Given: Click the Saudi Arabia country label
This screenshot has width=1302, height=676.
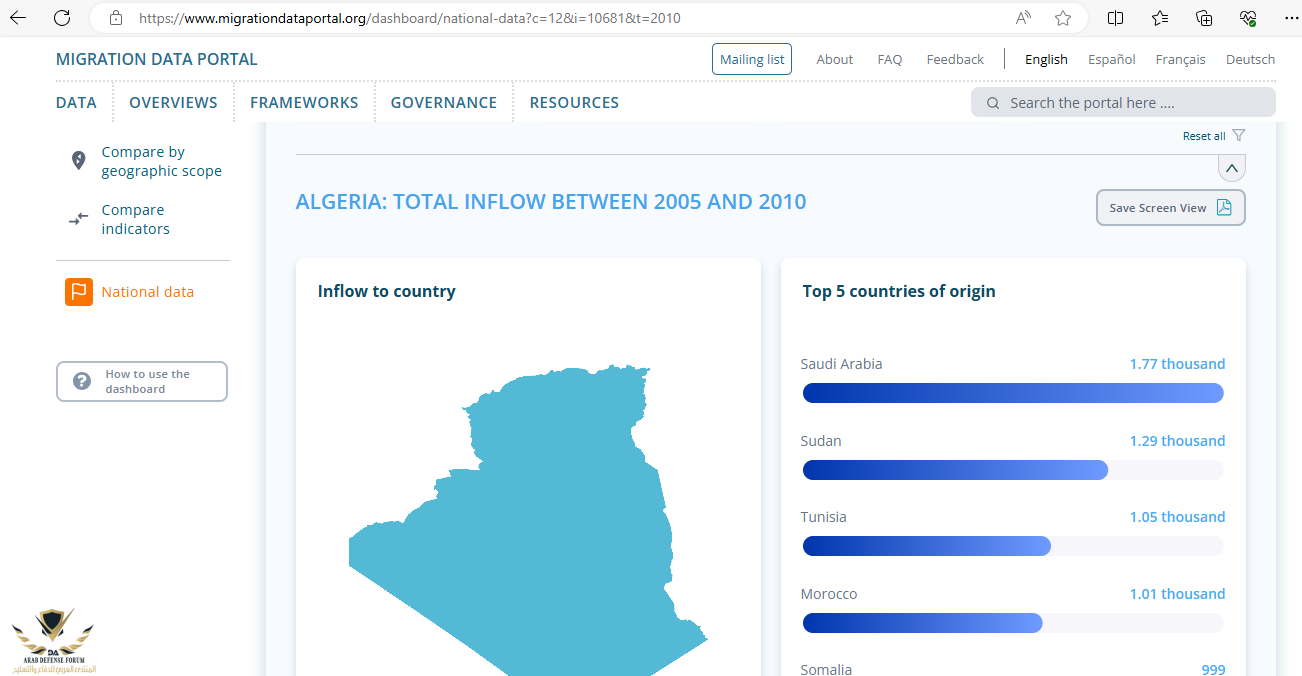Looking at the screenshot, I should 842,364.
